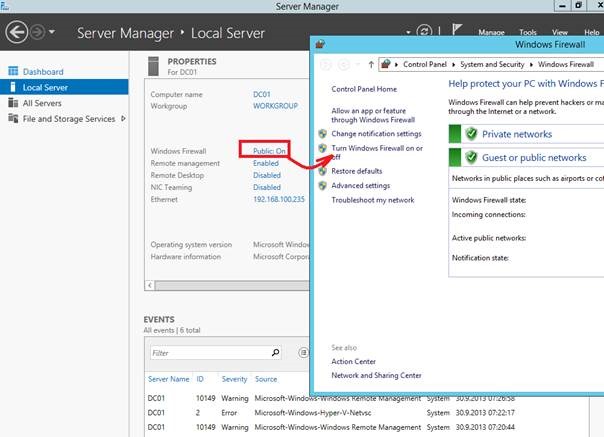
Task: Click the shield icon beside Restore defaults
Action: [x=323, y=171]
